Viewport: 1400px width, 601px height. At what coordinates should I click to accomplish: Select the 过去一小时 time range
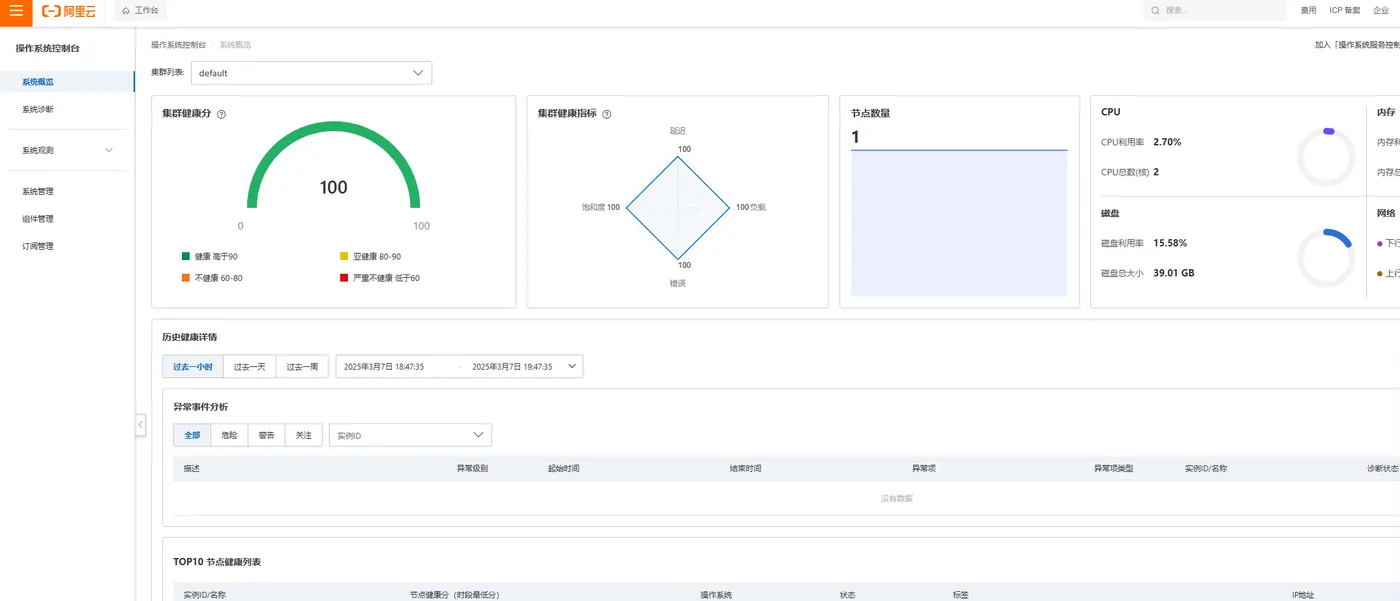(x=192, y=367)
